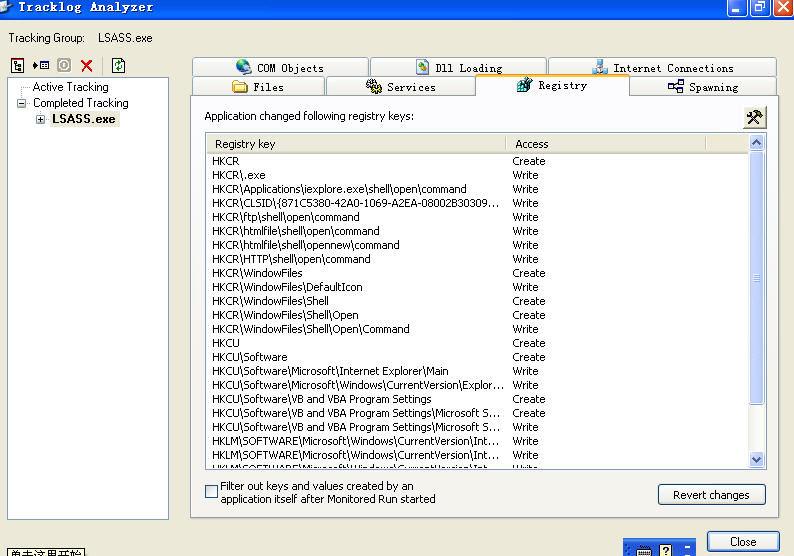Screen dimensions: 794x556
Task: Click the grayed stop tracking icon
Action: pyautogui.click(x=64, y=65)
